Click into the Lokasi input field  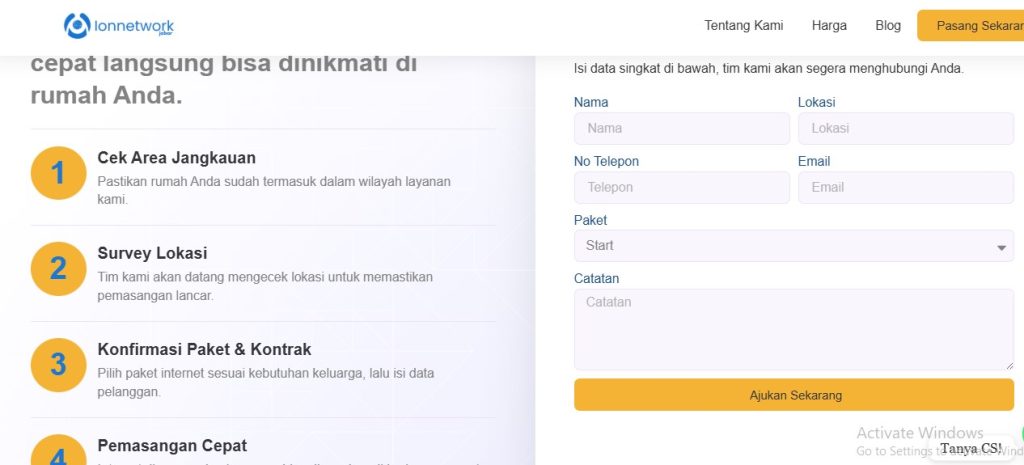point(905,128)
